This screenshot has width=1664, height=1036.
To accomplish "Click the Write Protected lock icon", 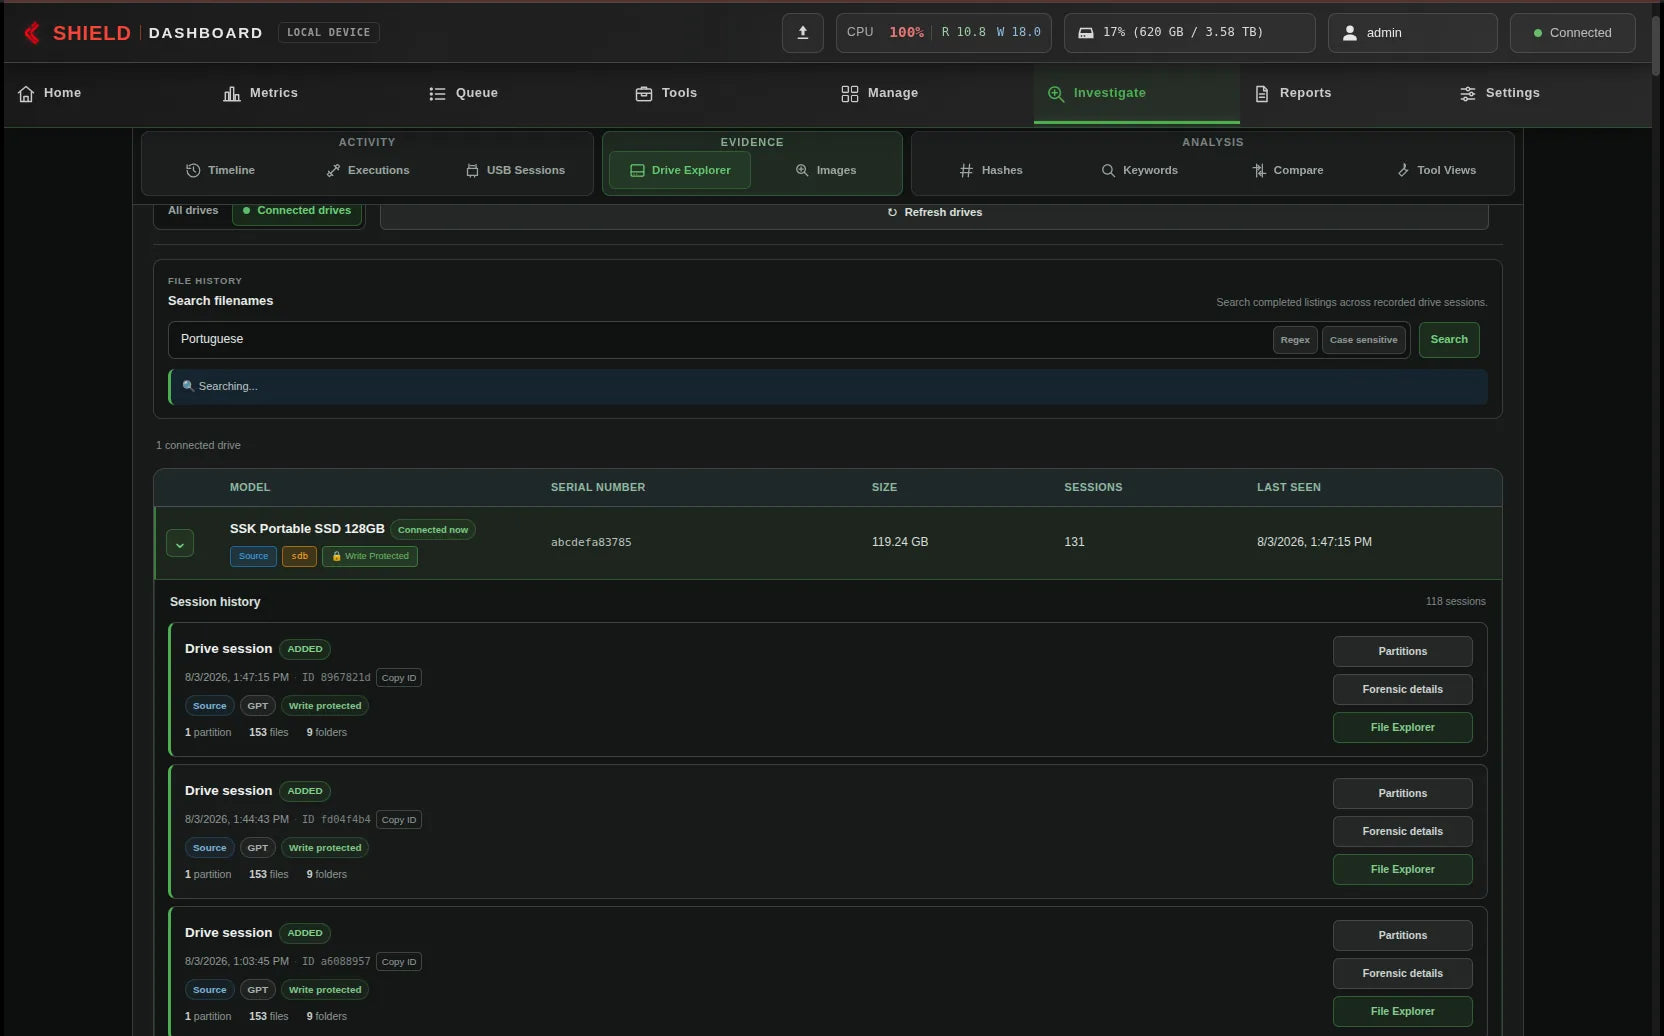I will (x=337, y=557).
